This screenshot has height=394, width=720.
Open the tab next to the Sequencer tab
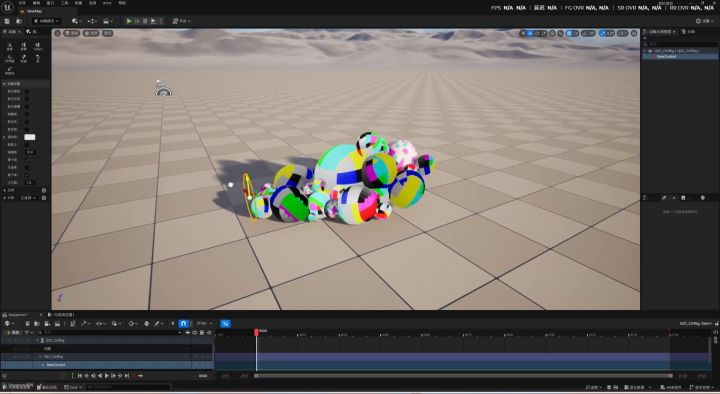[x=62, y=315]
